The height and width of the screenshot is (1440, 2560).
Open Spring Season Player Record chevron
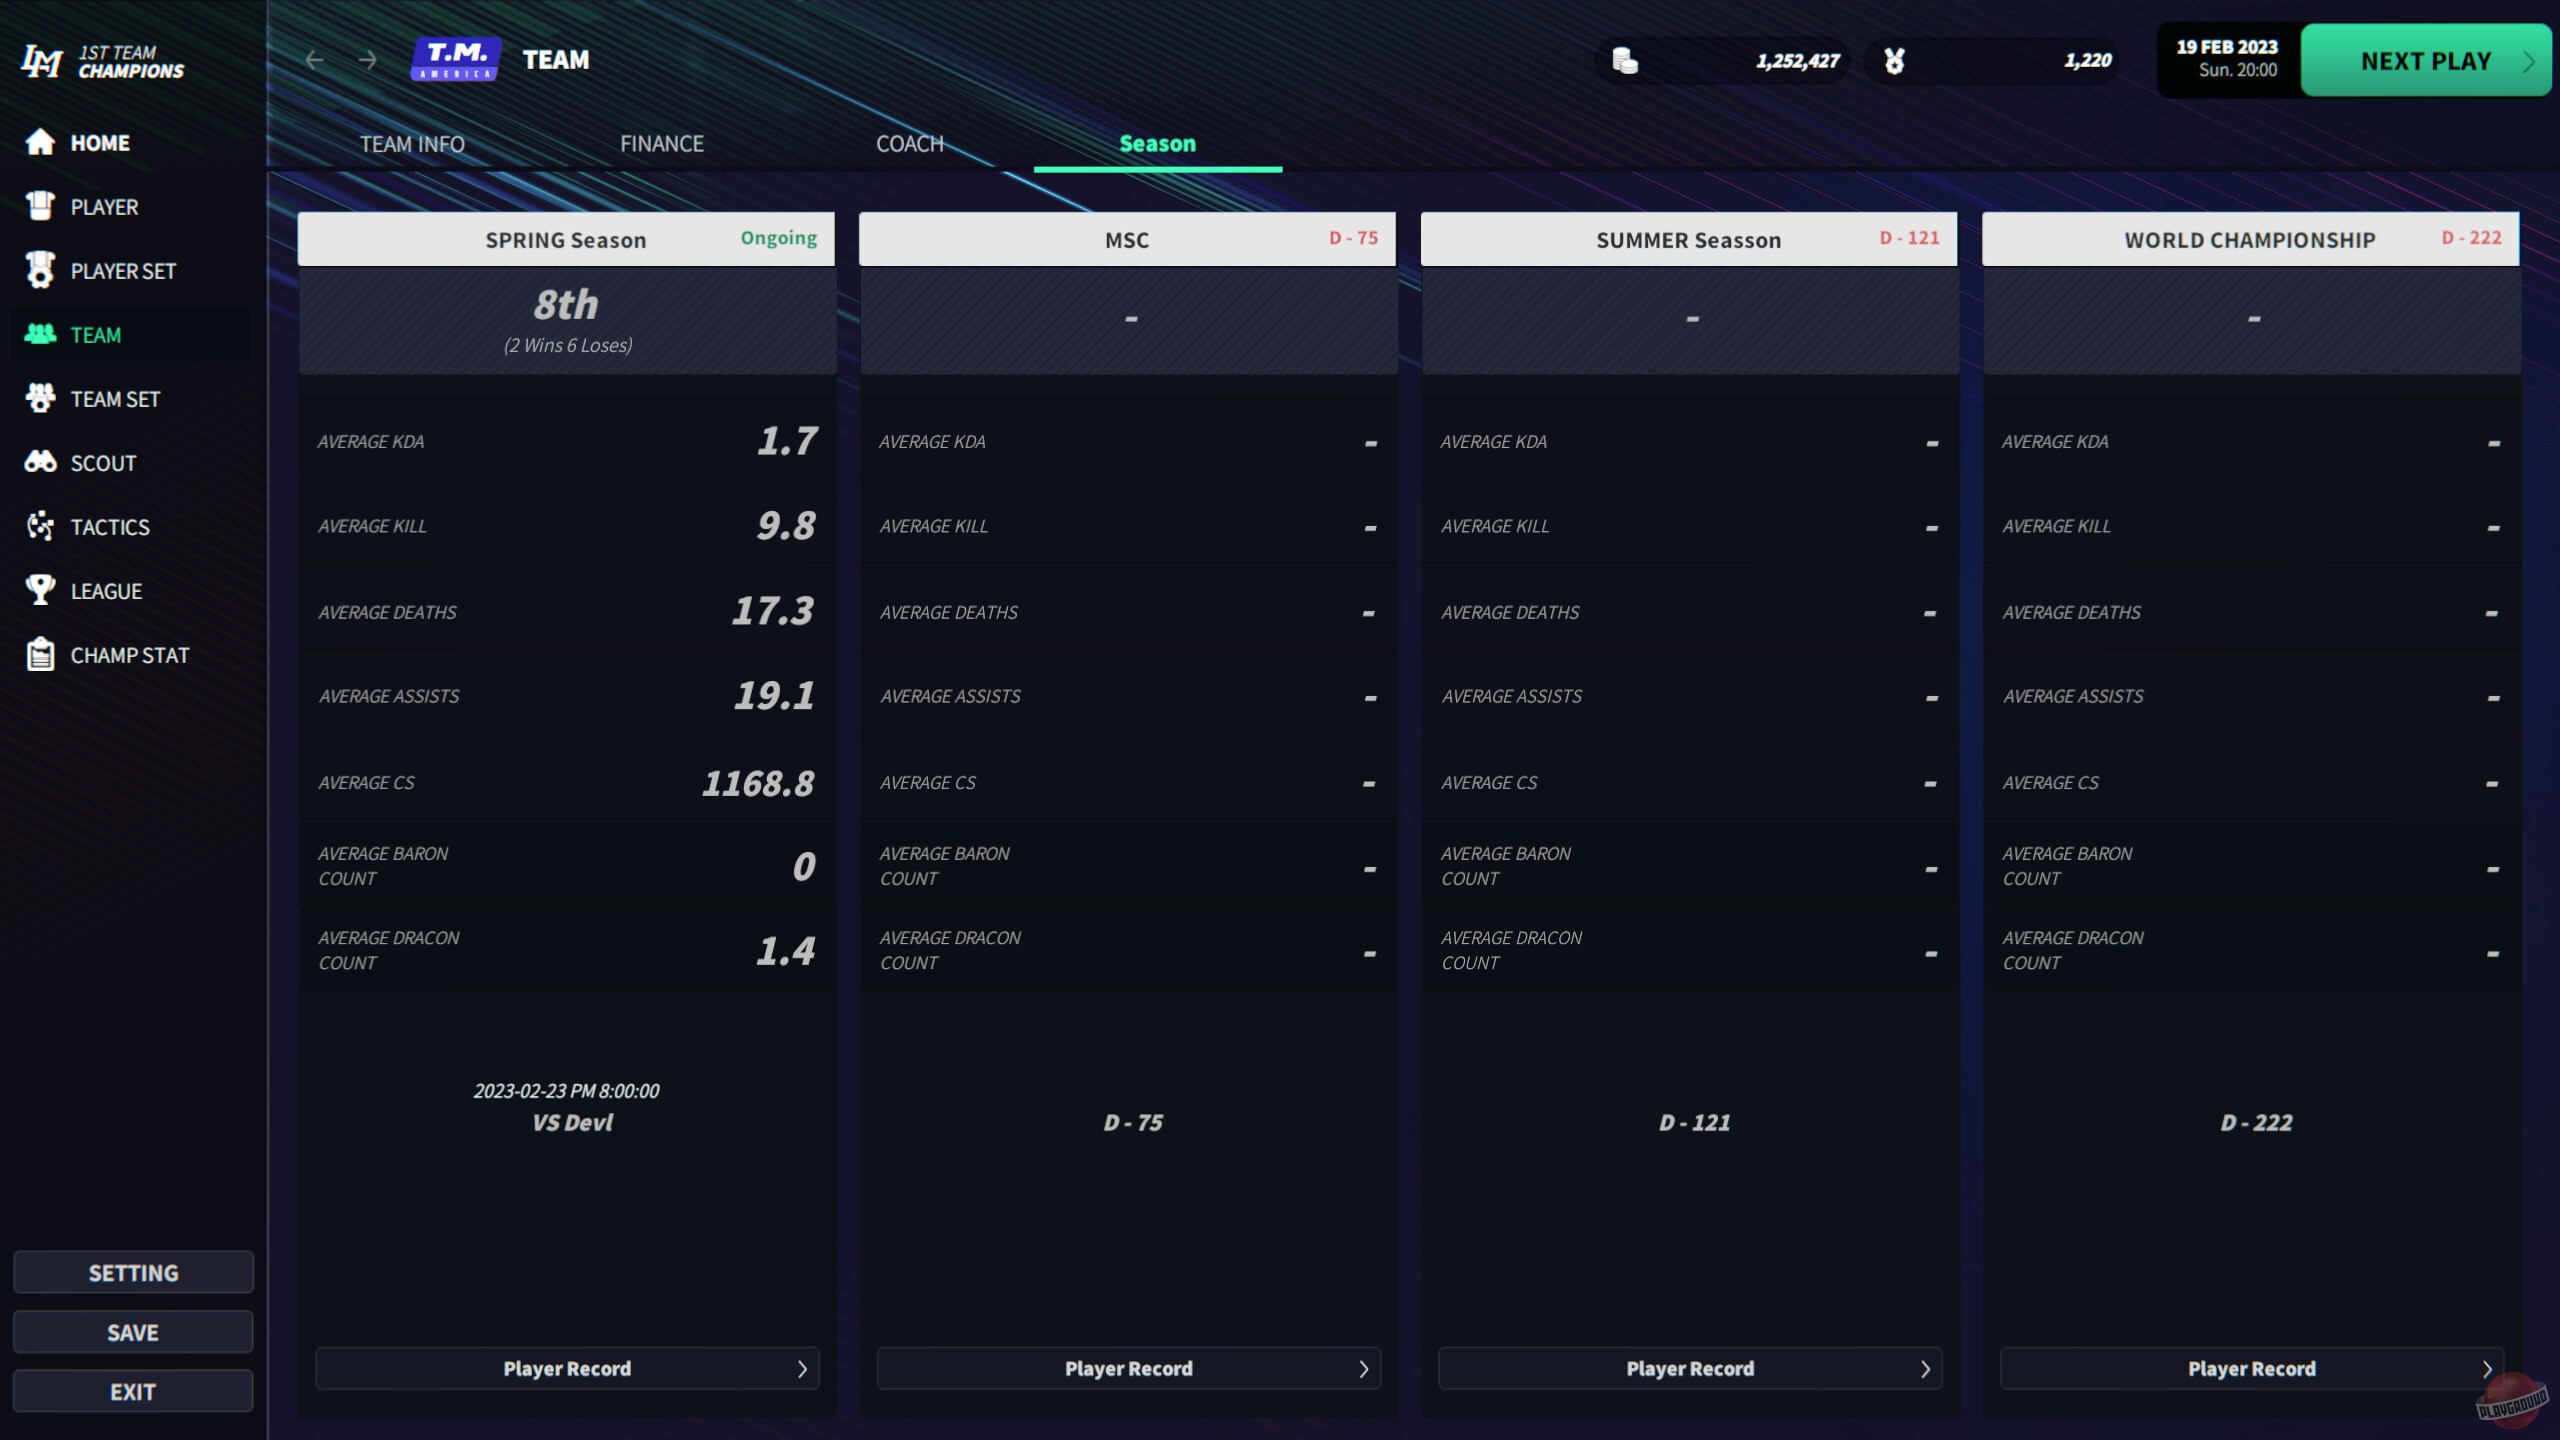[802, 1369]
